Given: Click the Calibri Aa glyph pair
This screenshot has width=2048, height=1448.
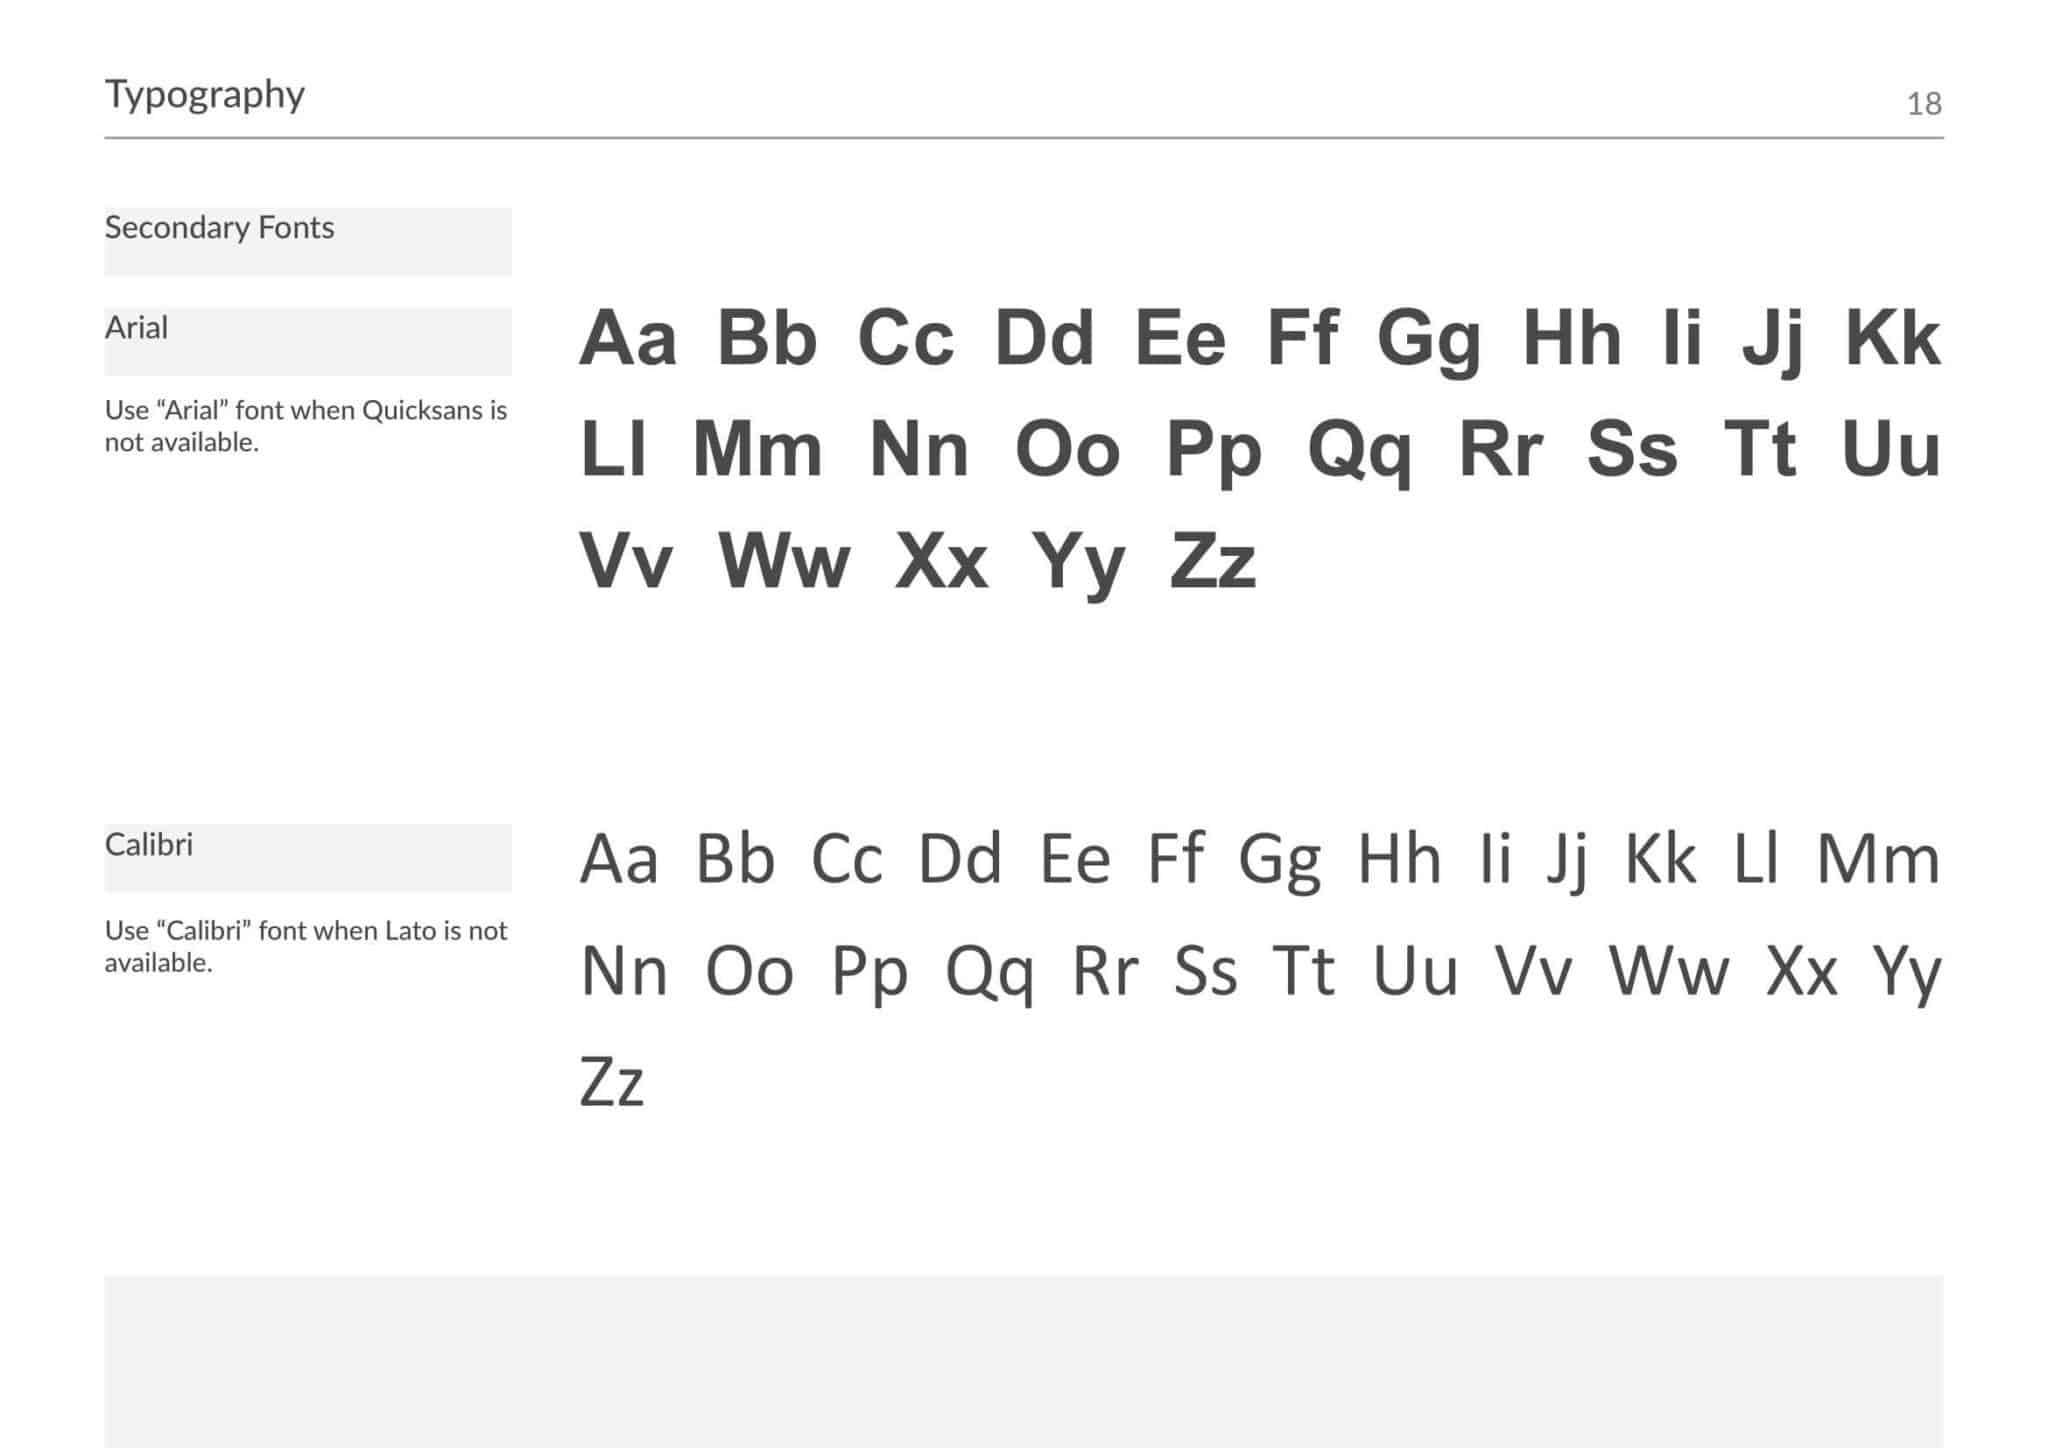Looking at the screenshot, I should [619, 859].
